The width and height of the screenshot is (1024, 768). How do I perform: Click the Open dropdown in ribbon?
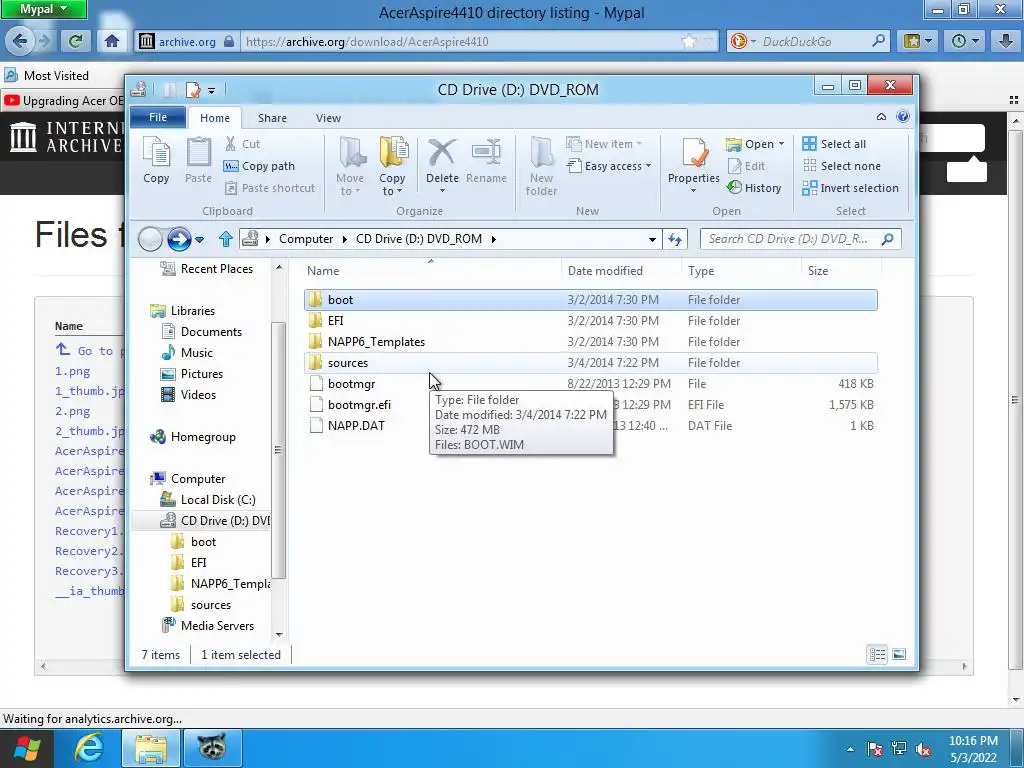[x=755, y=144]
